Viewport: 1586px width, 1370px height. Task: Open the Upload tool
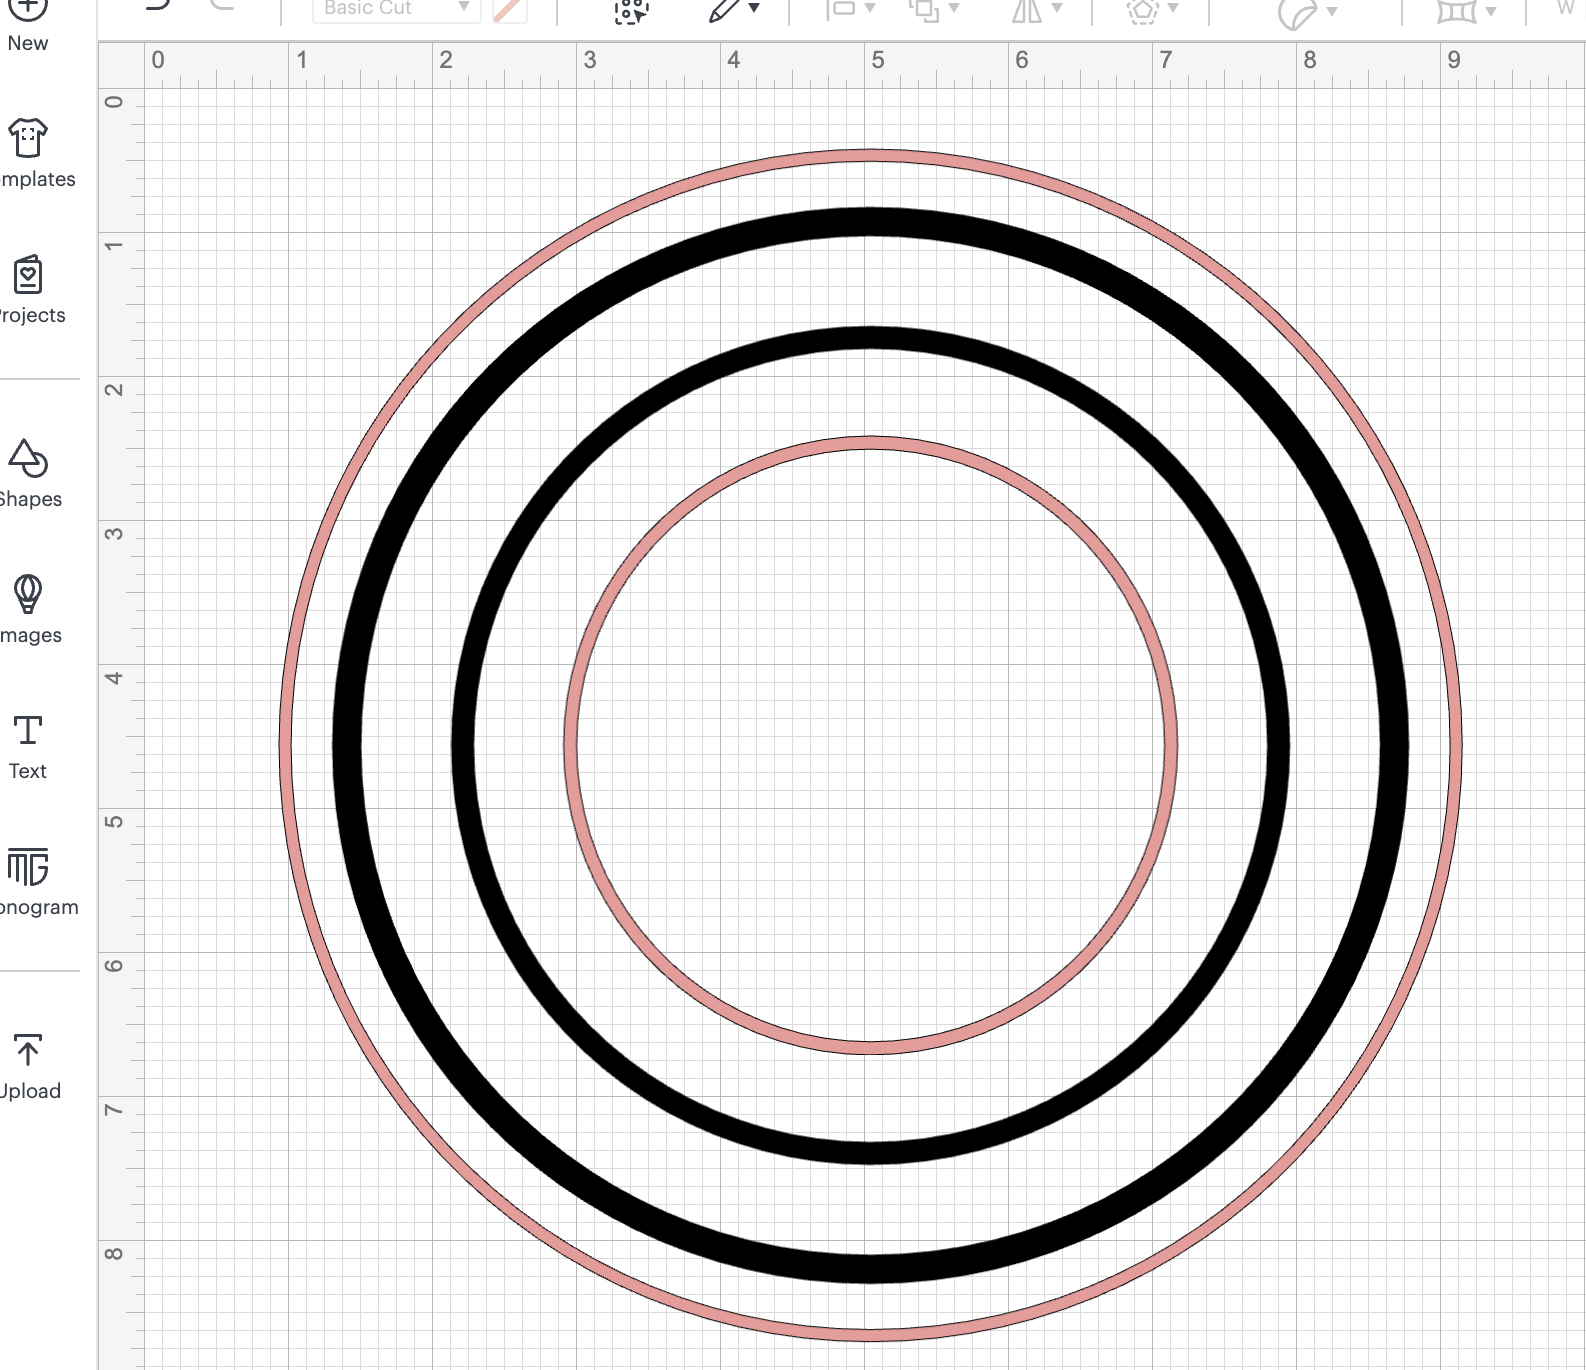[x=28, y=1066]
